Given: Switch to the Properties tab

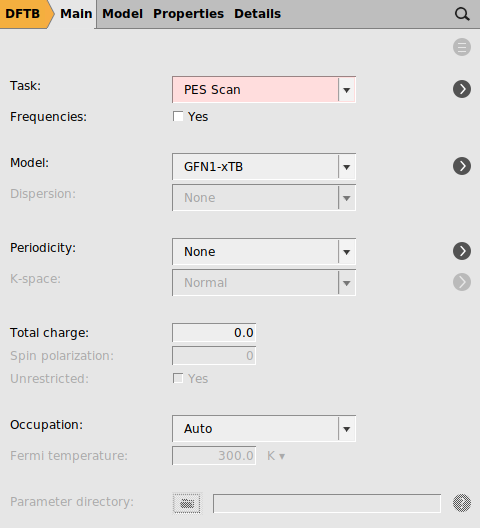Looking at the screenshot, I should point(188,14).
